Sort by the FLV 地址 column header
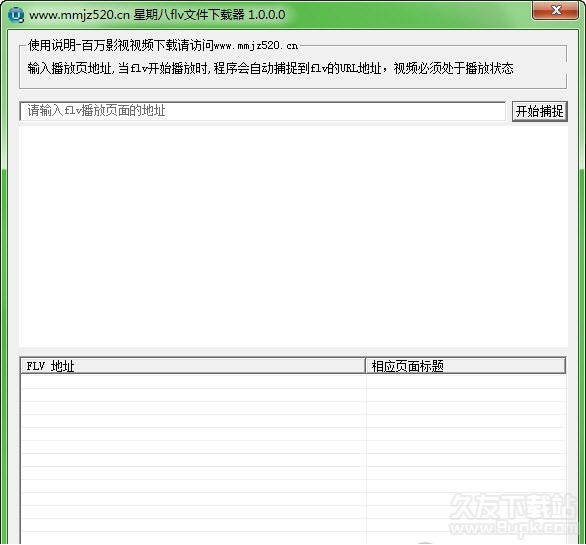The height and width of the screenshot is (545, 586). (x=193, y=366)
